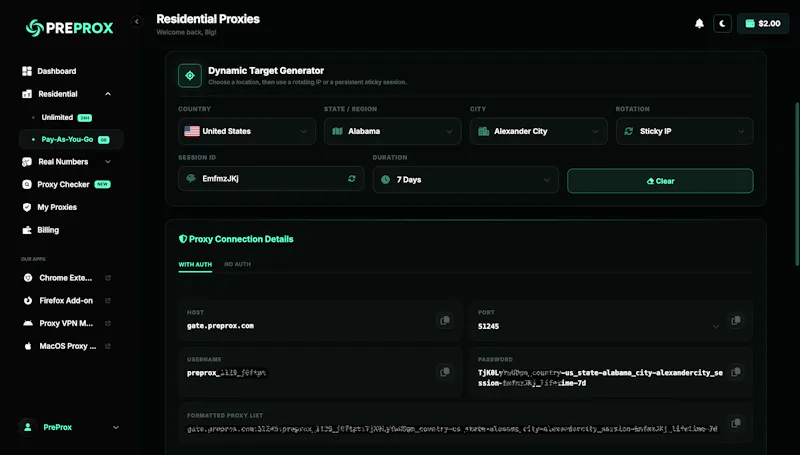The image size is (800, 455).
Task: Expand the port dropdown chevron
Action: point(715,326)
